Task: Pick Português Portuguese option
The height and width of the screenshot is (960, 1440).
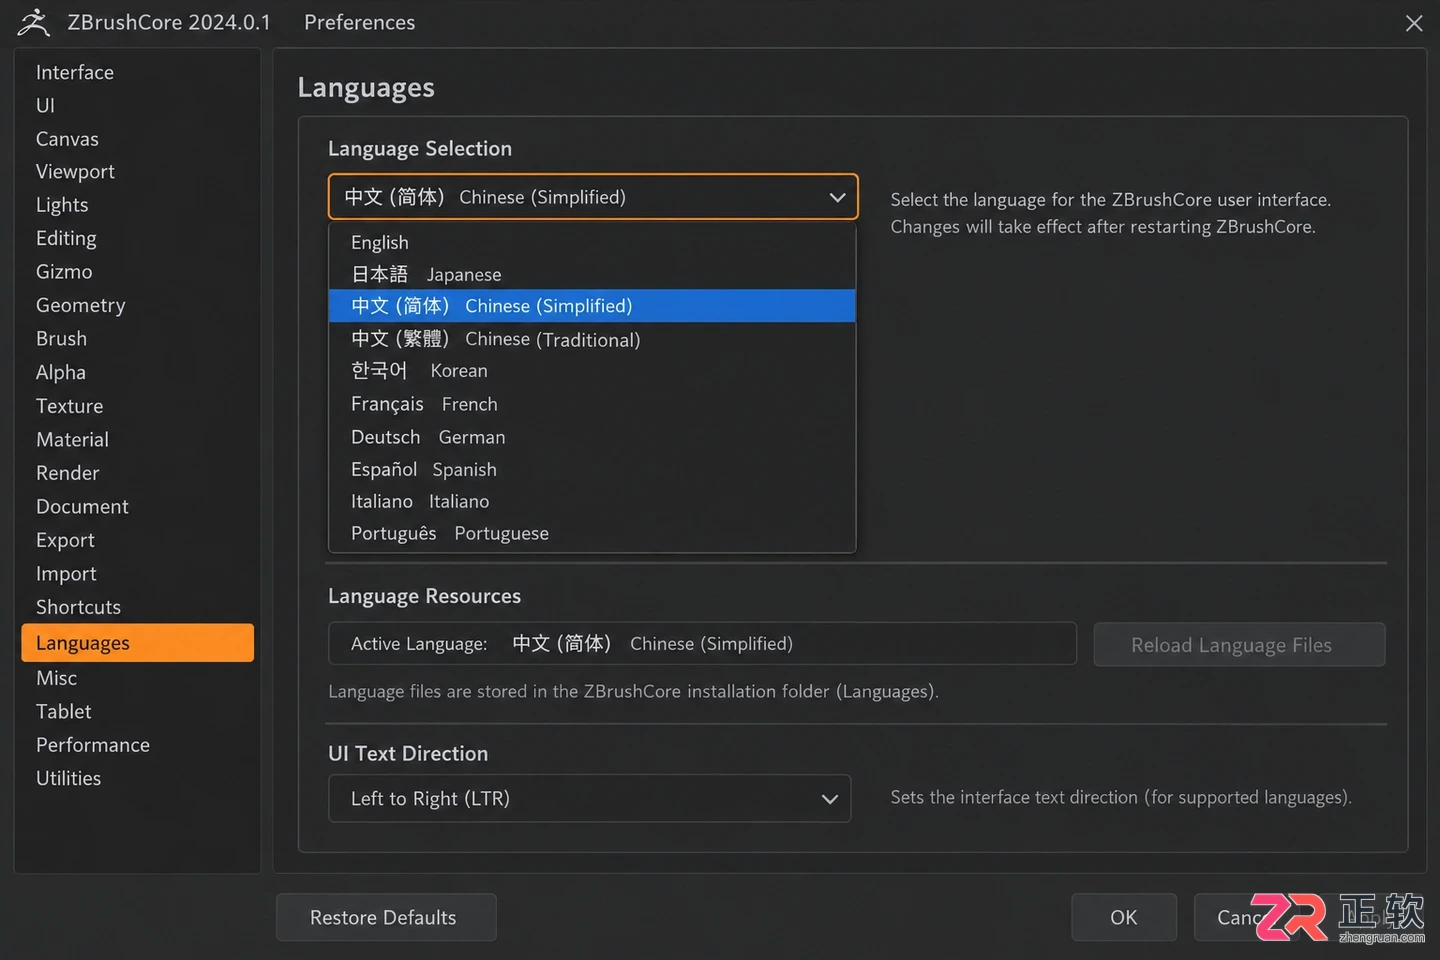Action: pyautogui.click(x=592, y=533)
